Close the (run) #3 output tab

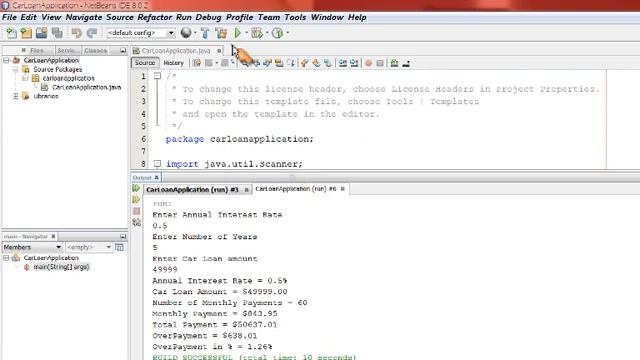click(247, 190)
